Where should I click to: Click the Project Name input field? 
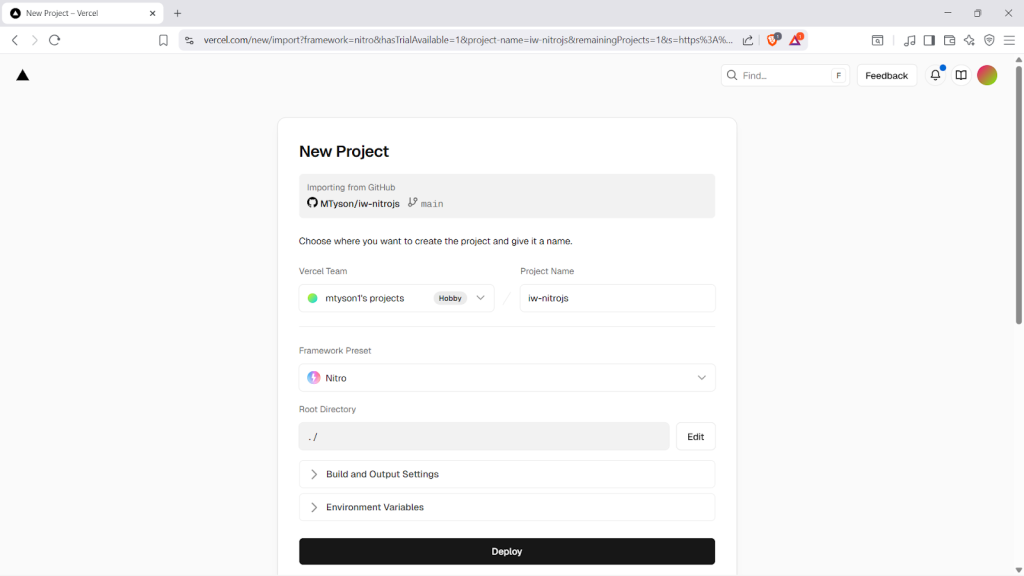[617, 298]
